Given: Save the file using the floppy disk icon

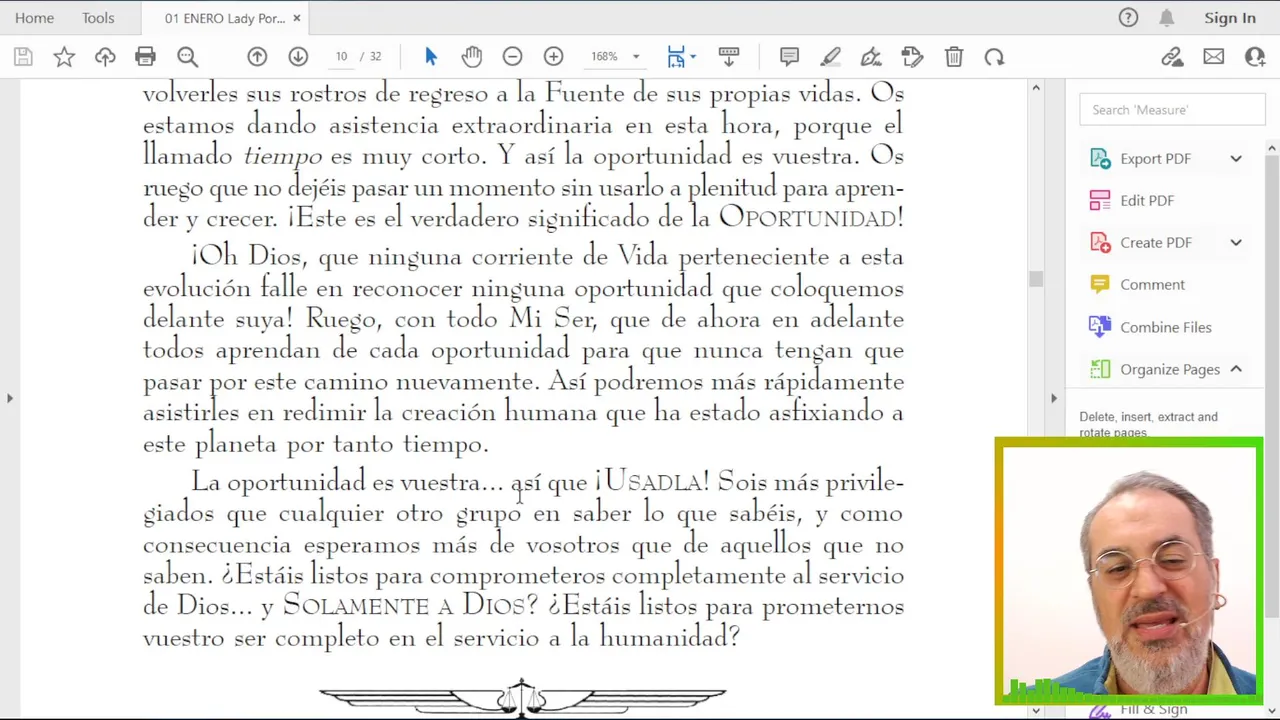Looking at the screenshot, I should (23, 57).
